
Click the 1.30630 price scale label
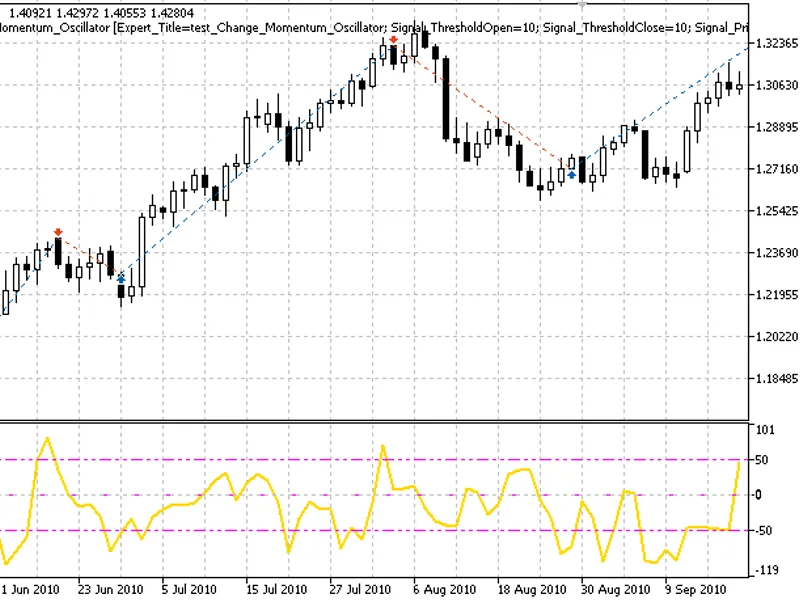coord(776,85)
